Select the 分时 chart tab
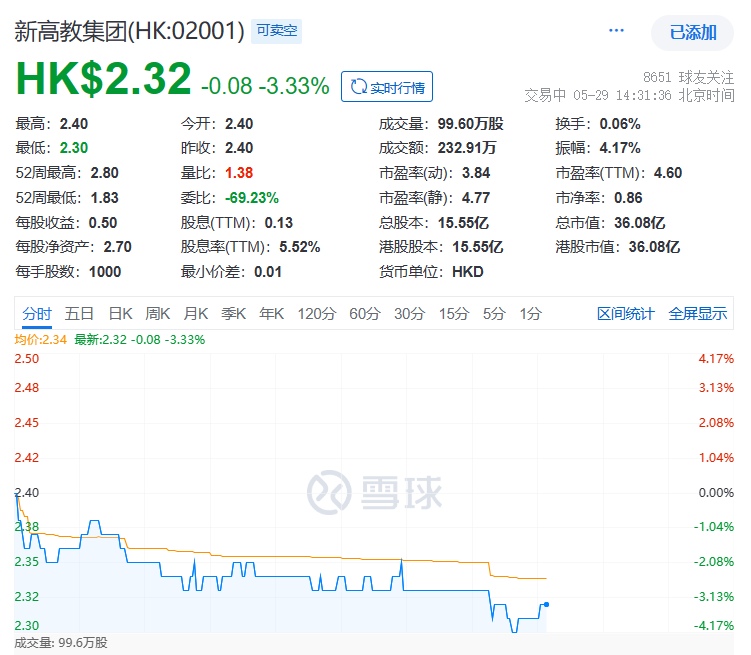 point(37,314)
